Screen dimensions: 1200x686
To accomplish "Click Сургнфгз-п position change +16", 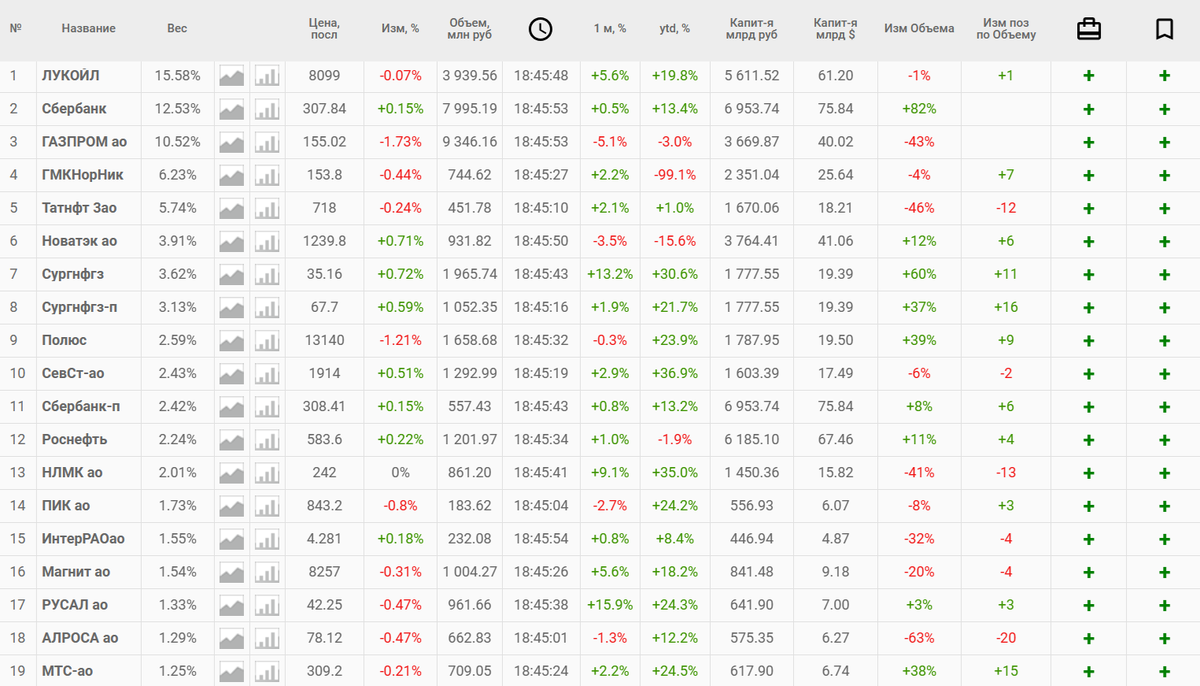I will (1005, 307).
